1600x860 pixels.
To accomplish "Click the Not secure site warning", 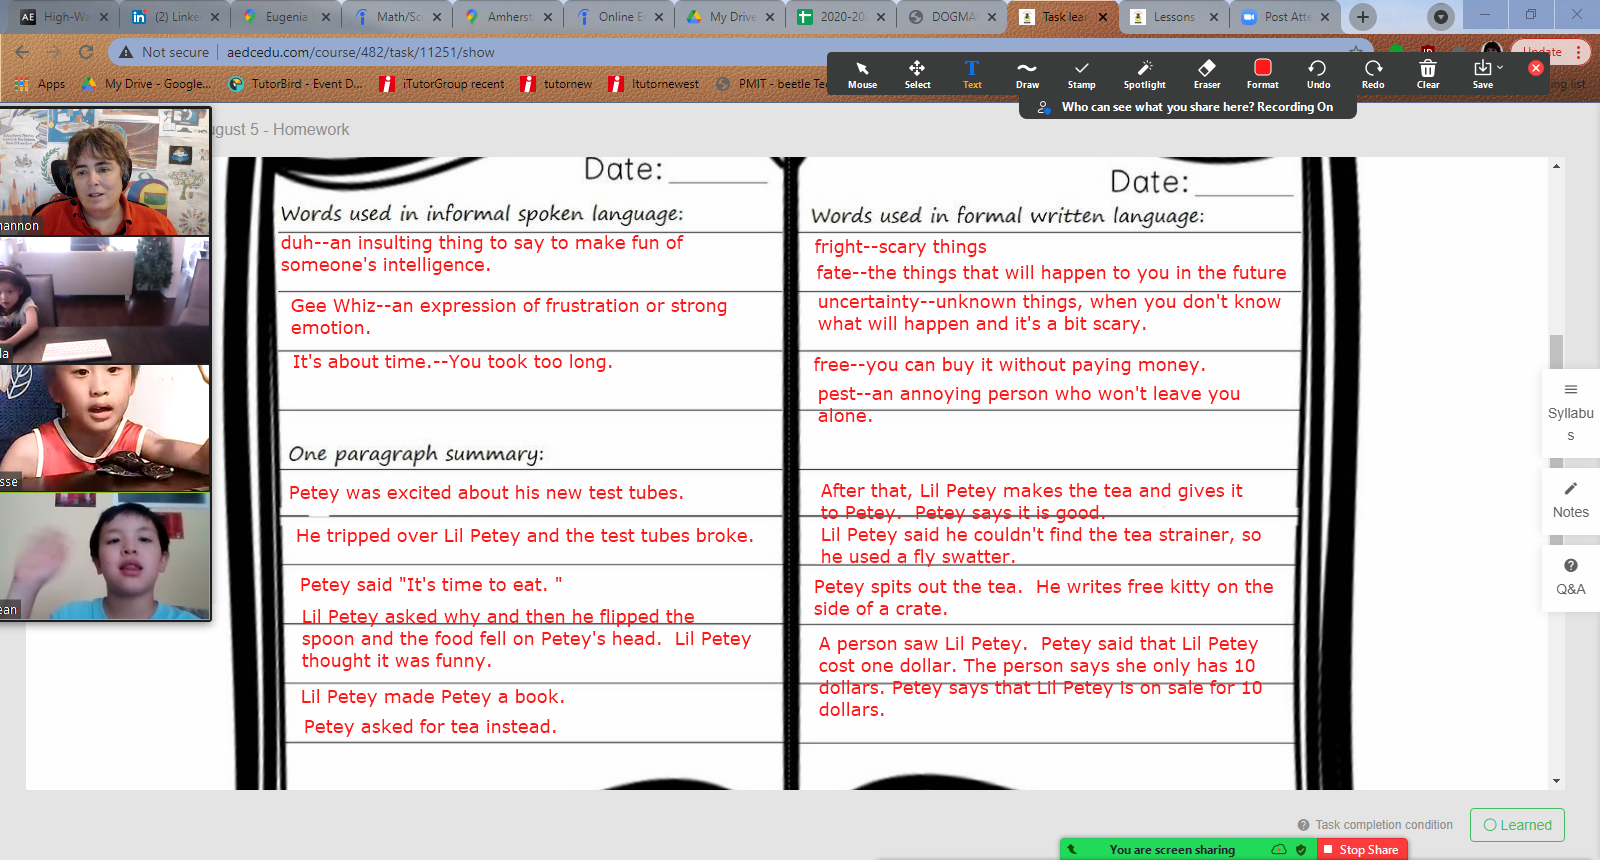I will [x=164, y=52].
